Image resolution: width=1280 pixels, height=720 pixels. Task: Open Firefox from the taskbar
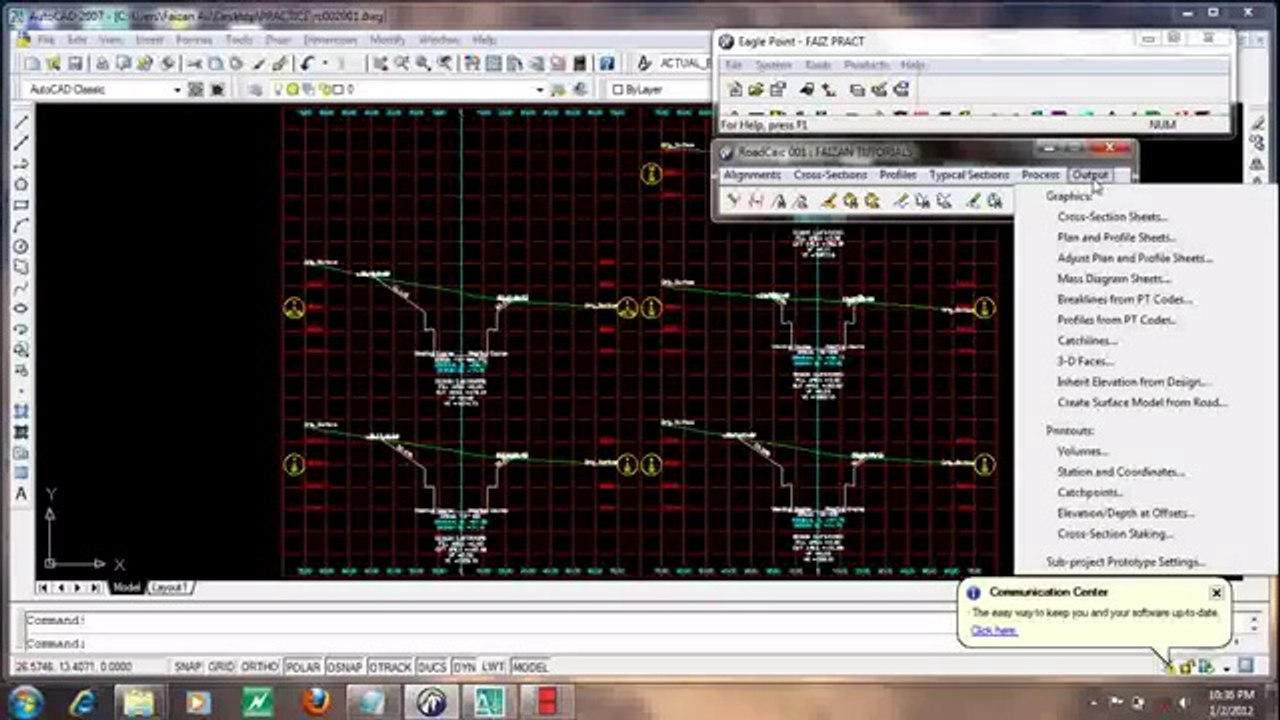(315, 702)
